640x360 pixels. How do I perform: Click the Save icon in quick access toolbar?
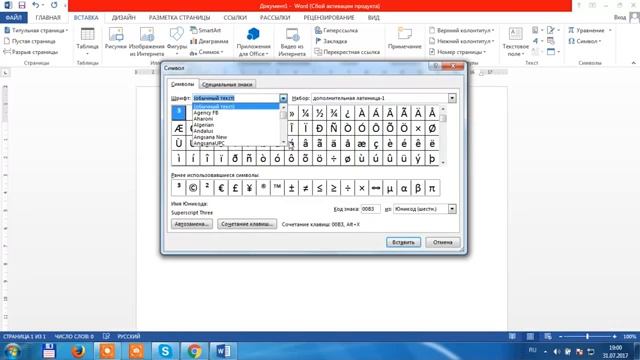pos(22,5)
